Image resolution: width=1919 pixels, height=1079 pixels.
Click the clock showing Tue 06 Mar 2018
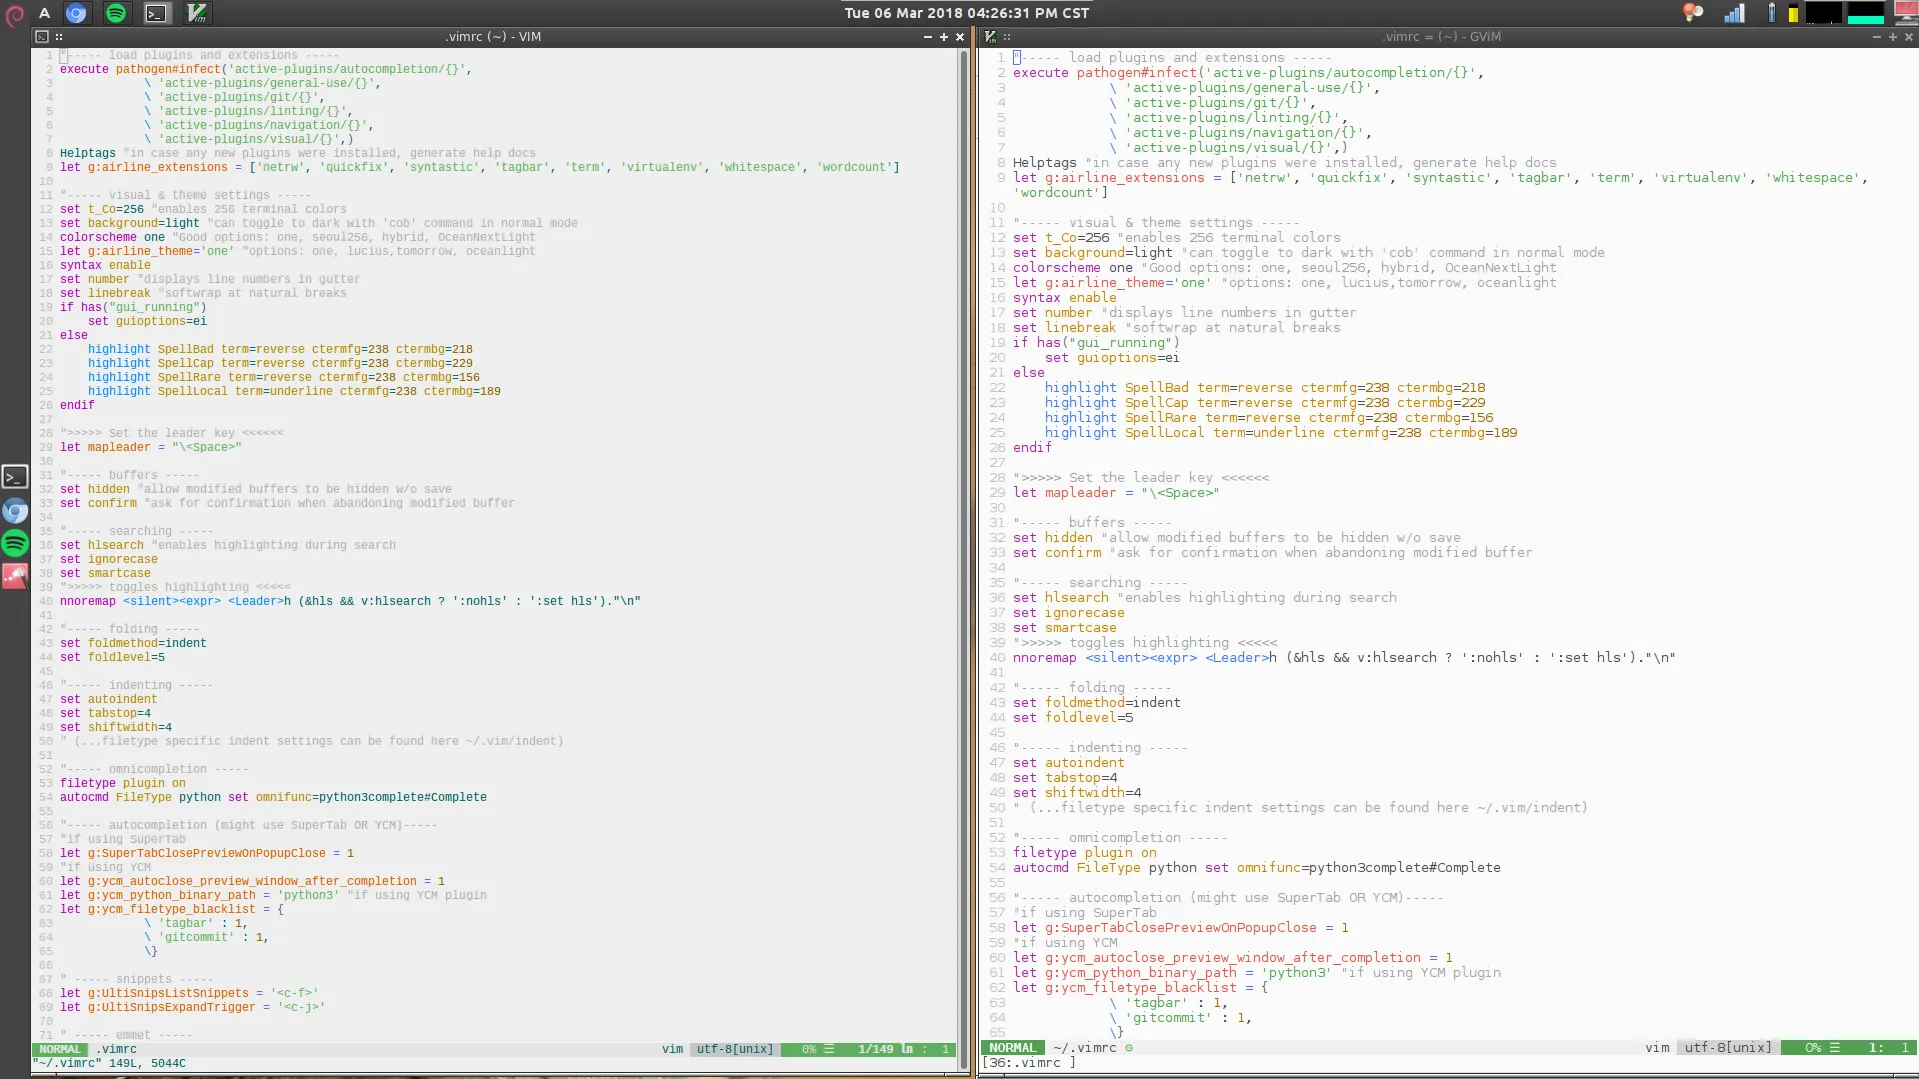click(x=966, y=13)
